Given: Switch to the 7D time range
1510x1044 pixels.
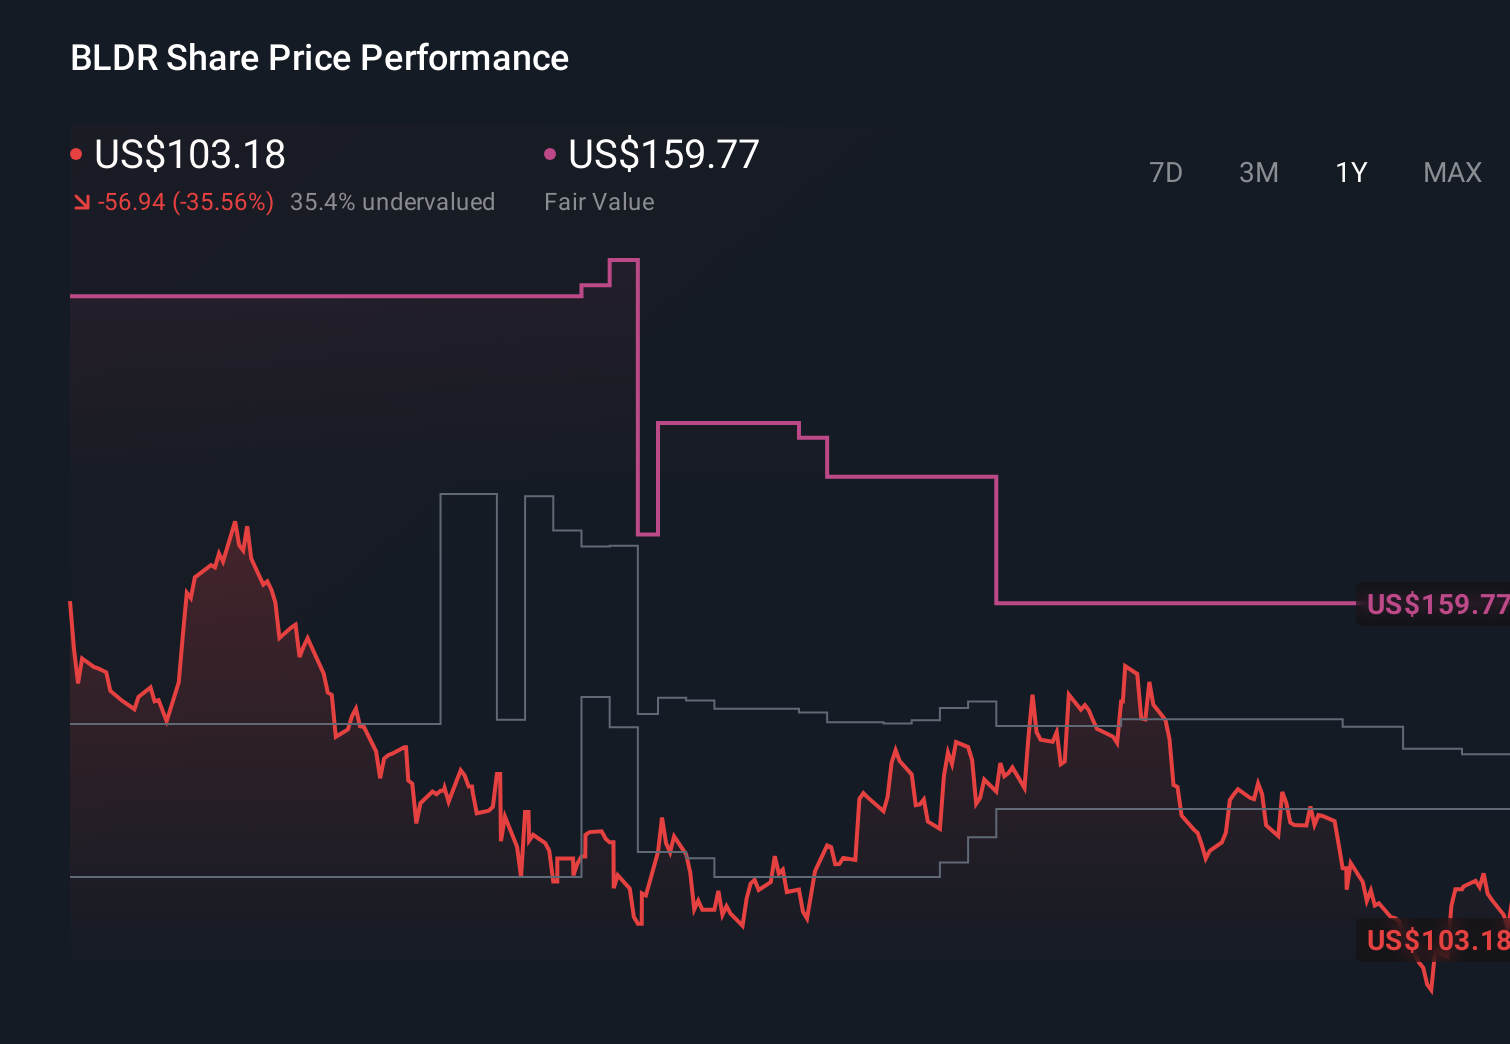Looking at the screenshot, I should [1166, 172].
